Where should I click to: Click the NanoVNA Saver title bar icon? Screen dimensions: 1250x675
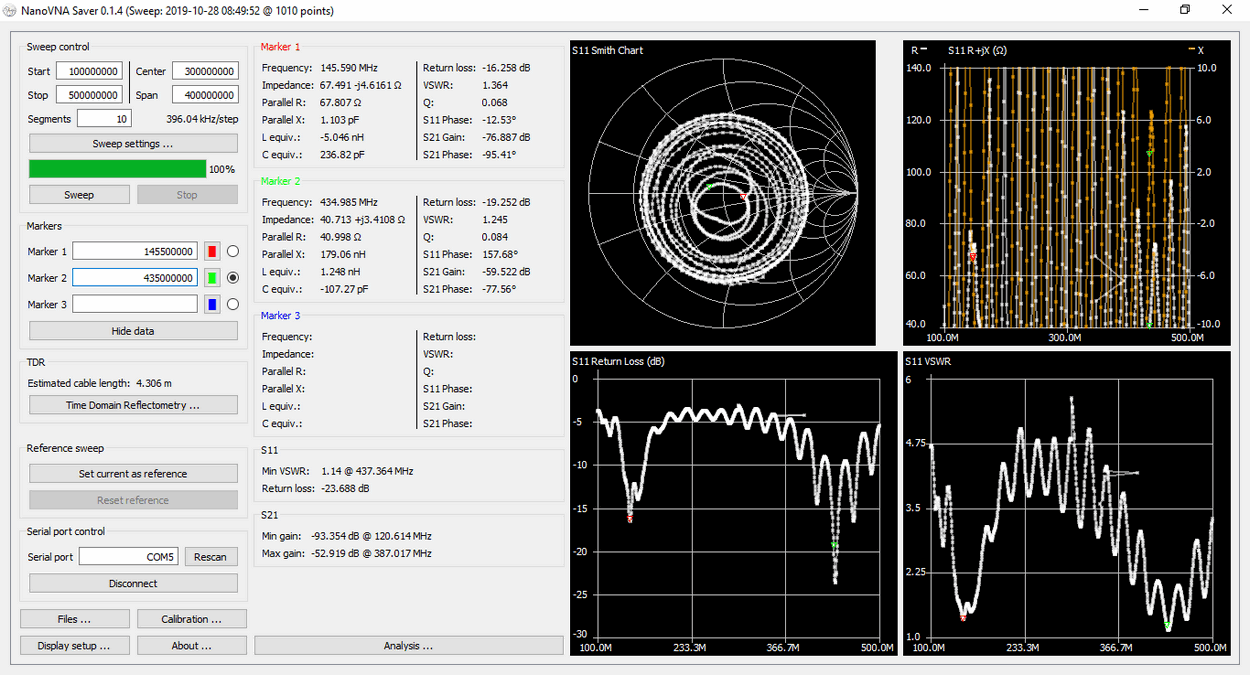10,10
